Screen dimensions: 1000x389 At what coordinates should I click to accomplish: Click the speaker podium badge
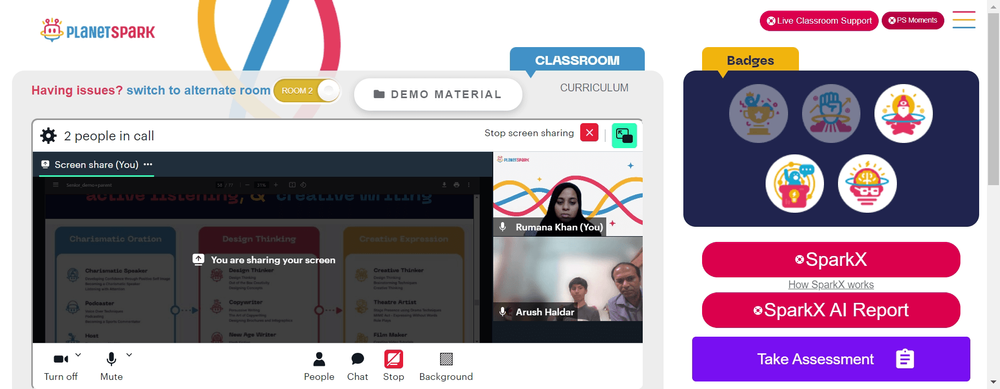point(795,184)
